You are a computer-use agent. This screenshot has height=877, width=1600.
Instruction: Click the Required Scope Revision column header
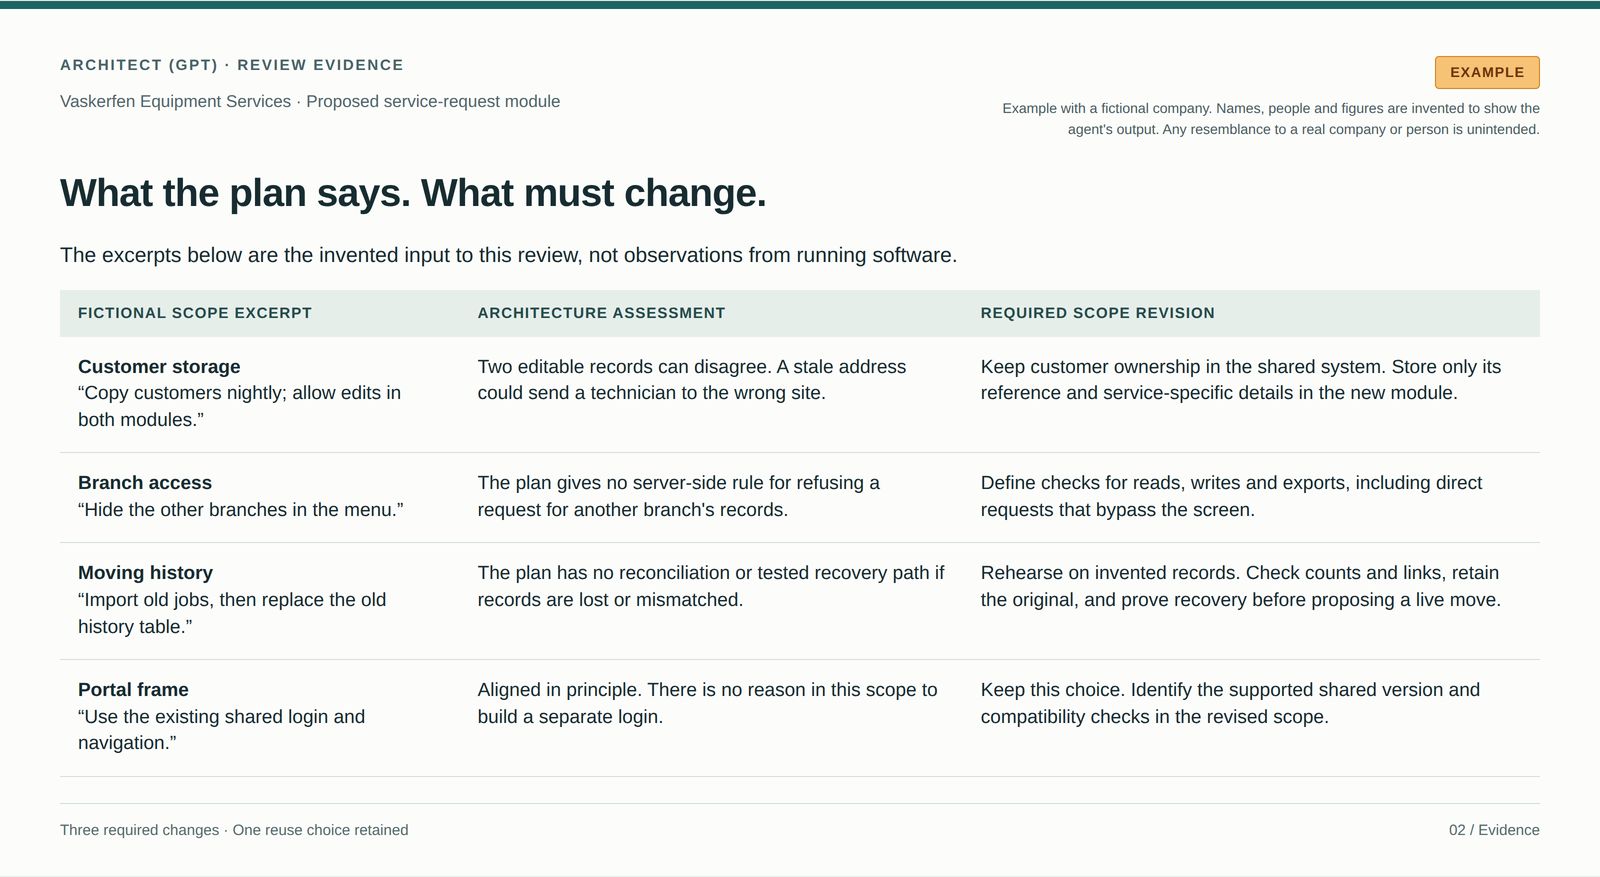pyautogui.click(x=1097, y=313)
